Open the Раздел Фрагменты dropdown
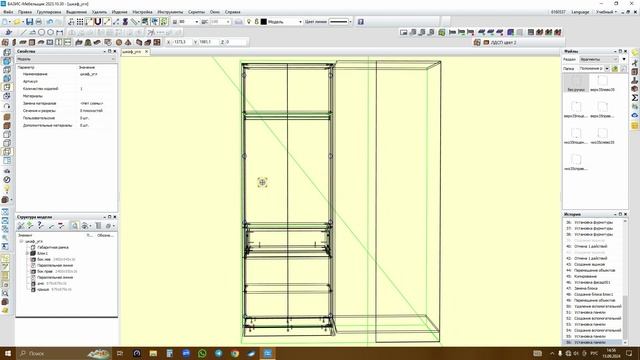Viewport: 640px width, 360px height. tap(599, 60)
